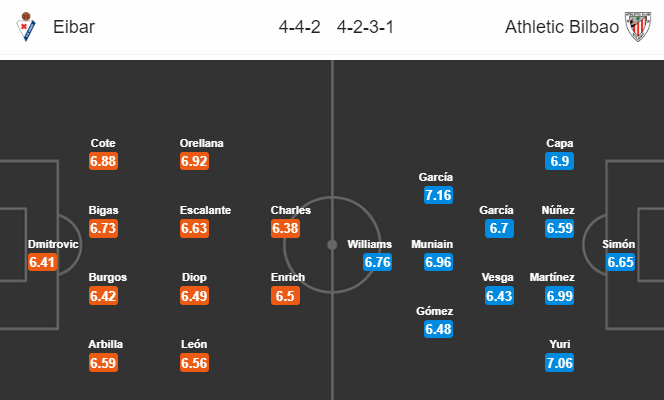
Task: Select Orellana's 6.92 rating badge
Action: point(194,161)
